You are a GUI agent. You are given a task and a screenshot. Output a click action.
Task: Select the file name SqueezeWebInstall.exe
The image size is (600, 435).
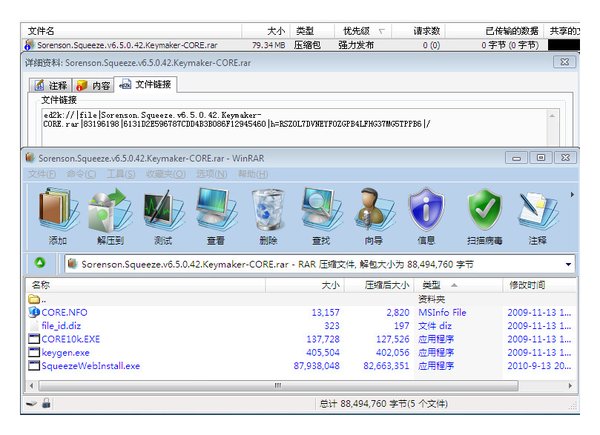pyautogui.click(x=91, y=366)
